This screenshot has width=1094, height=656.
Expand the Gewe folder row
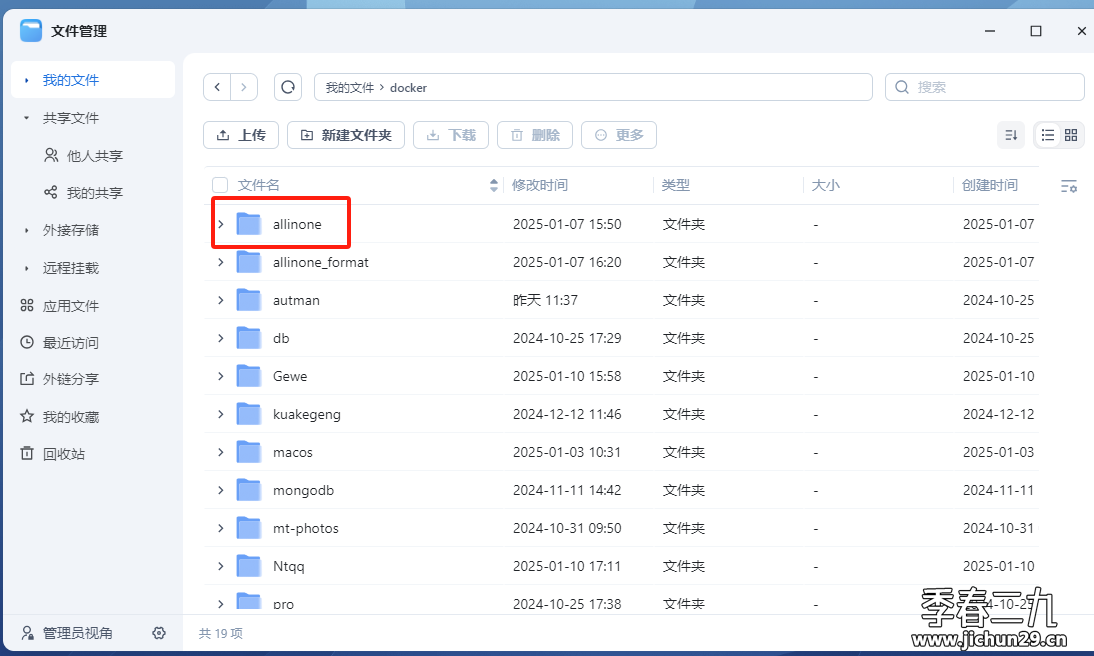coord(220,376)
